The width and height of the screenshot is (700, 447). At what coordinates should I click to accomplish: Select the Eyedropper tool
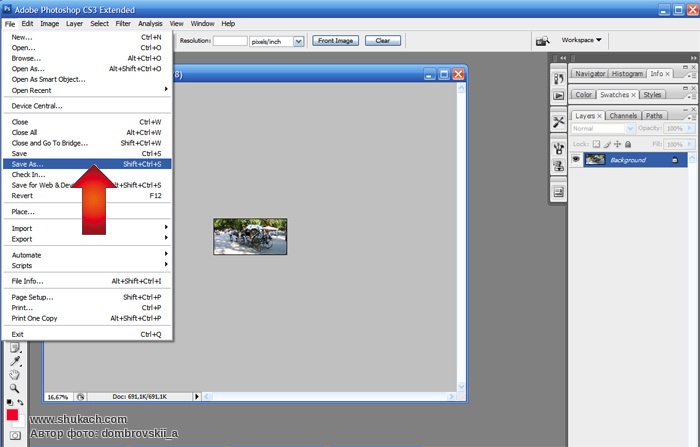(x=15, y=361)
